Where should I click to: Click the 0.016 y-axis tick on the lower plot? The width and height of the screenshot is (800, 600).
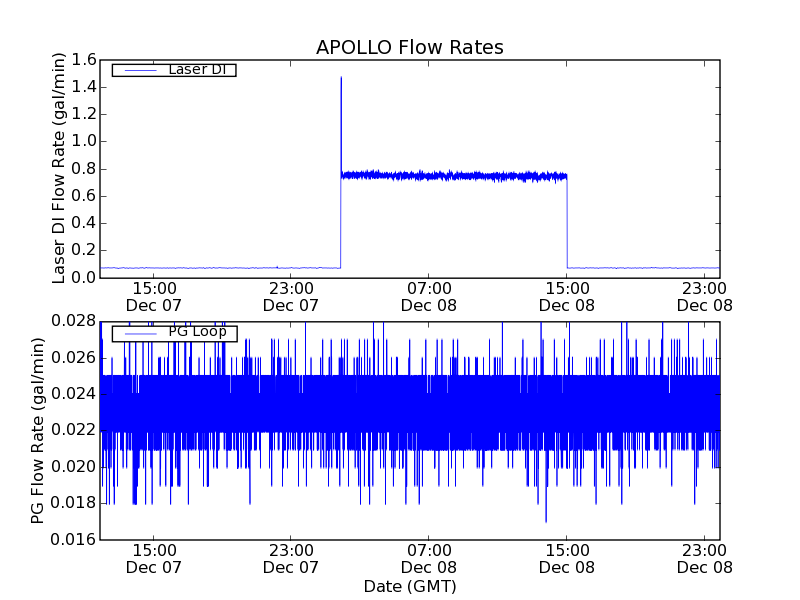[76, 540]
